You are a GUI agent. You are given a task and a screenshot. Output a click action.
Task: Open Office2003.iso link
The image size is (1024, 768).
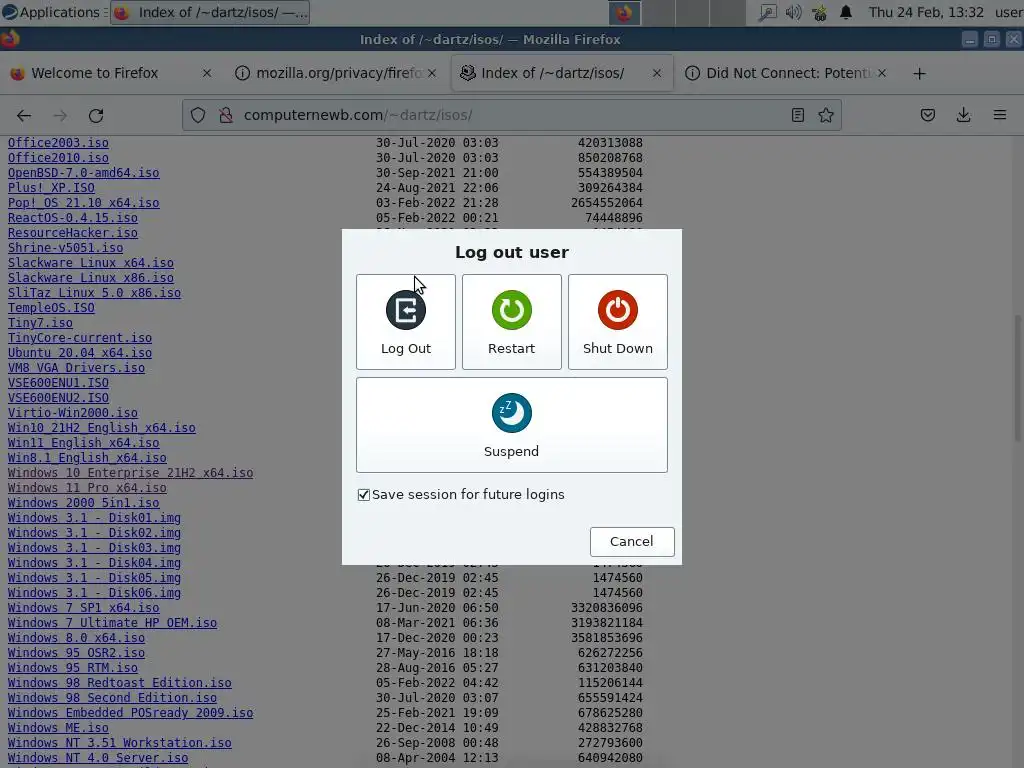58,143
